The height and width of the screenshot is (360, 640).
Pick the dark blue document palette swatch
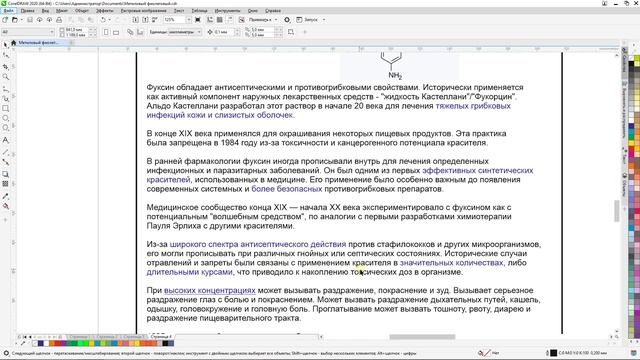click(x=40, y=344)
